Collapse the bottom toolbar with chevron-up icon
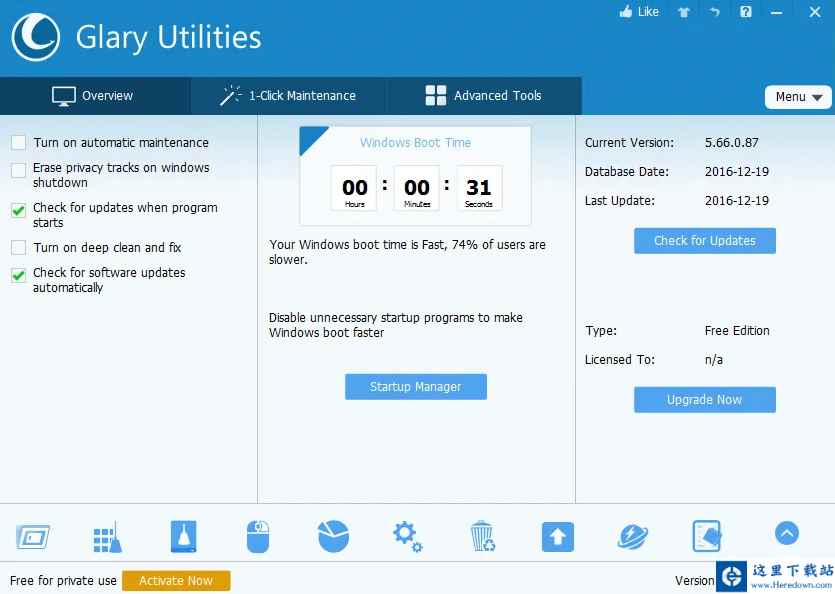The width and height of the screenshot is (835, 594). pyautogui.click(x=787, y=533)
